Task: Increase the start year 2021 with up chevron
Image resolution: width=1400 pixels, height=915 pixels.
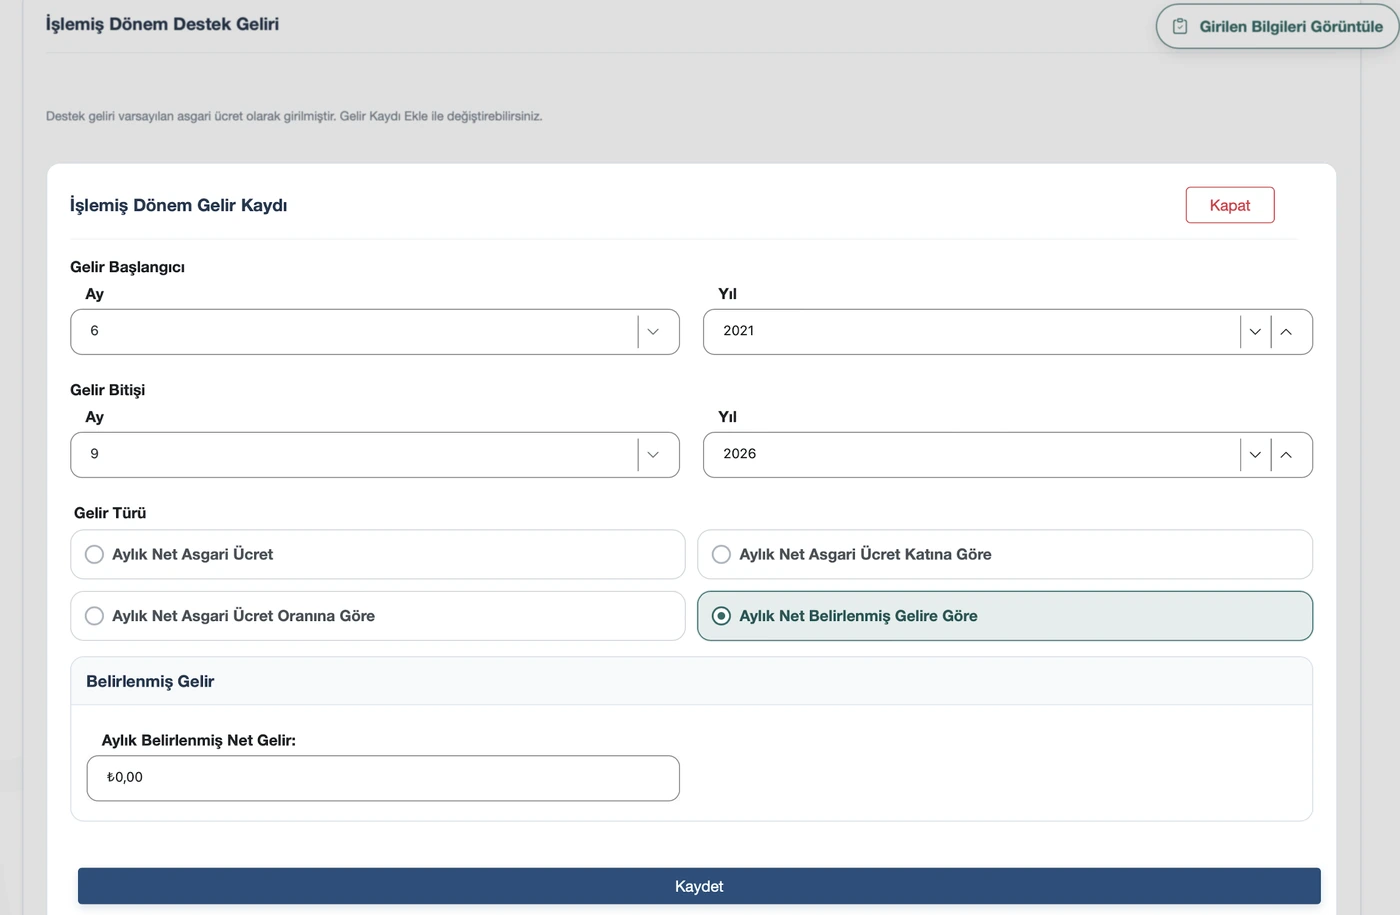Action: click(x=1287, y=332)
